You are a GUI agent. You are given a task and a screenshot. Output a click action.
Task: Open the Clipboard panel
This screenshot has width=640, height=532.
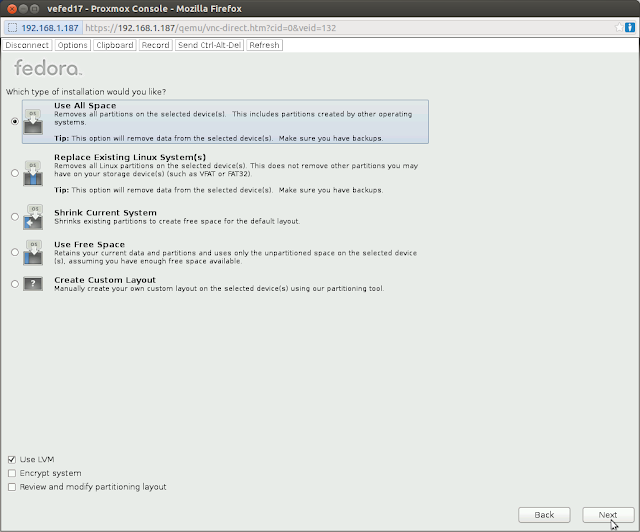coord(115,45)
